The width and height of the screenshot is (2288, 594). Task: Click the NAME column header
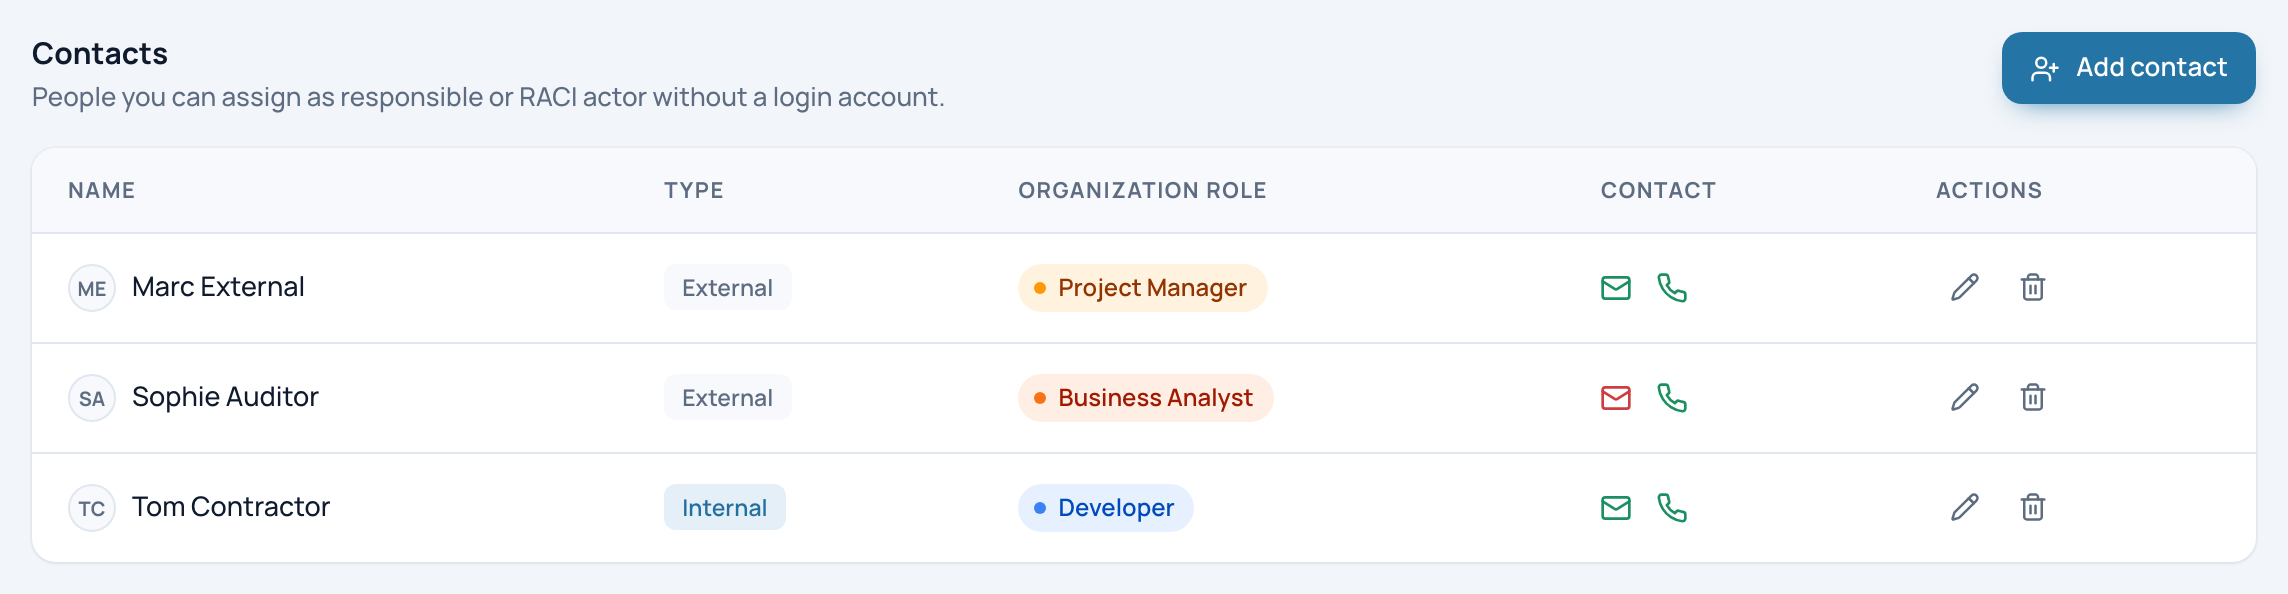(x=102, y=190)
